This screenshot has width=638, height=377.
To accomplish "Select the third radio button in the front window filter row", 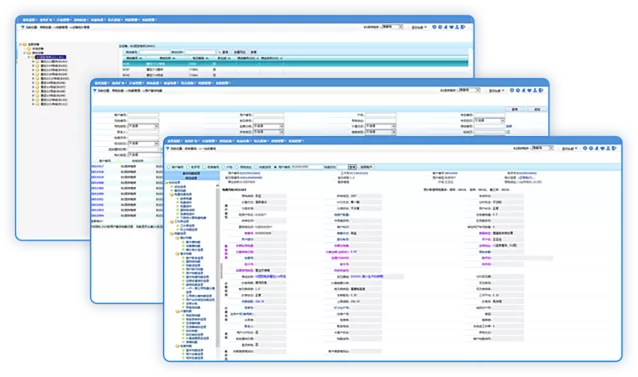I will tap(204, 167).
